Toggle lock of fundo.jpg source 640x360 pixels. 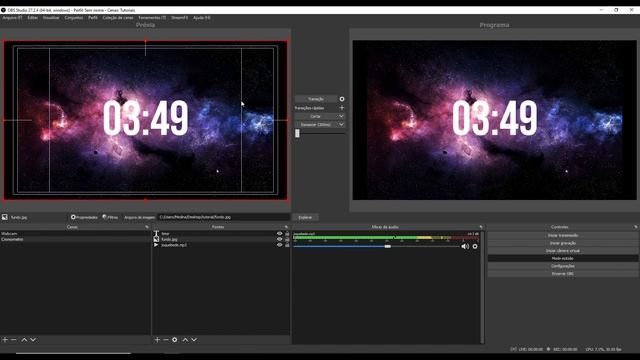[x=287, y=239]
